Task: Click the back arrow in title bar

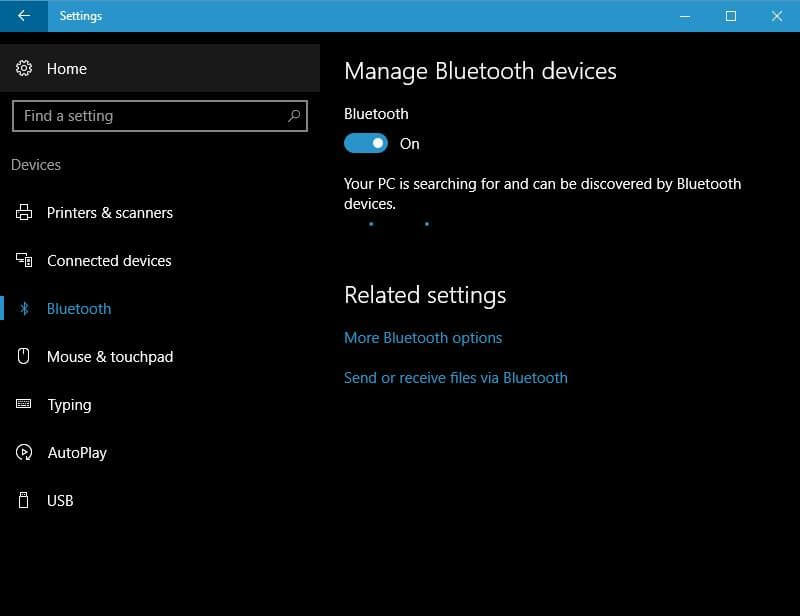Action: coord(23,16)
